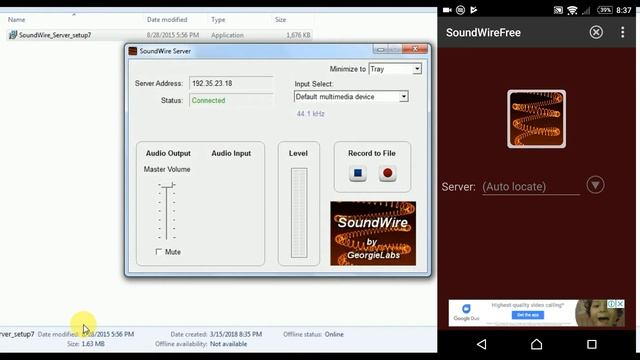Tap the Android recent apps button

pyautogui.click(x=591, y=344)
